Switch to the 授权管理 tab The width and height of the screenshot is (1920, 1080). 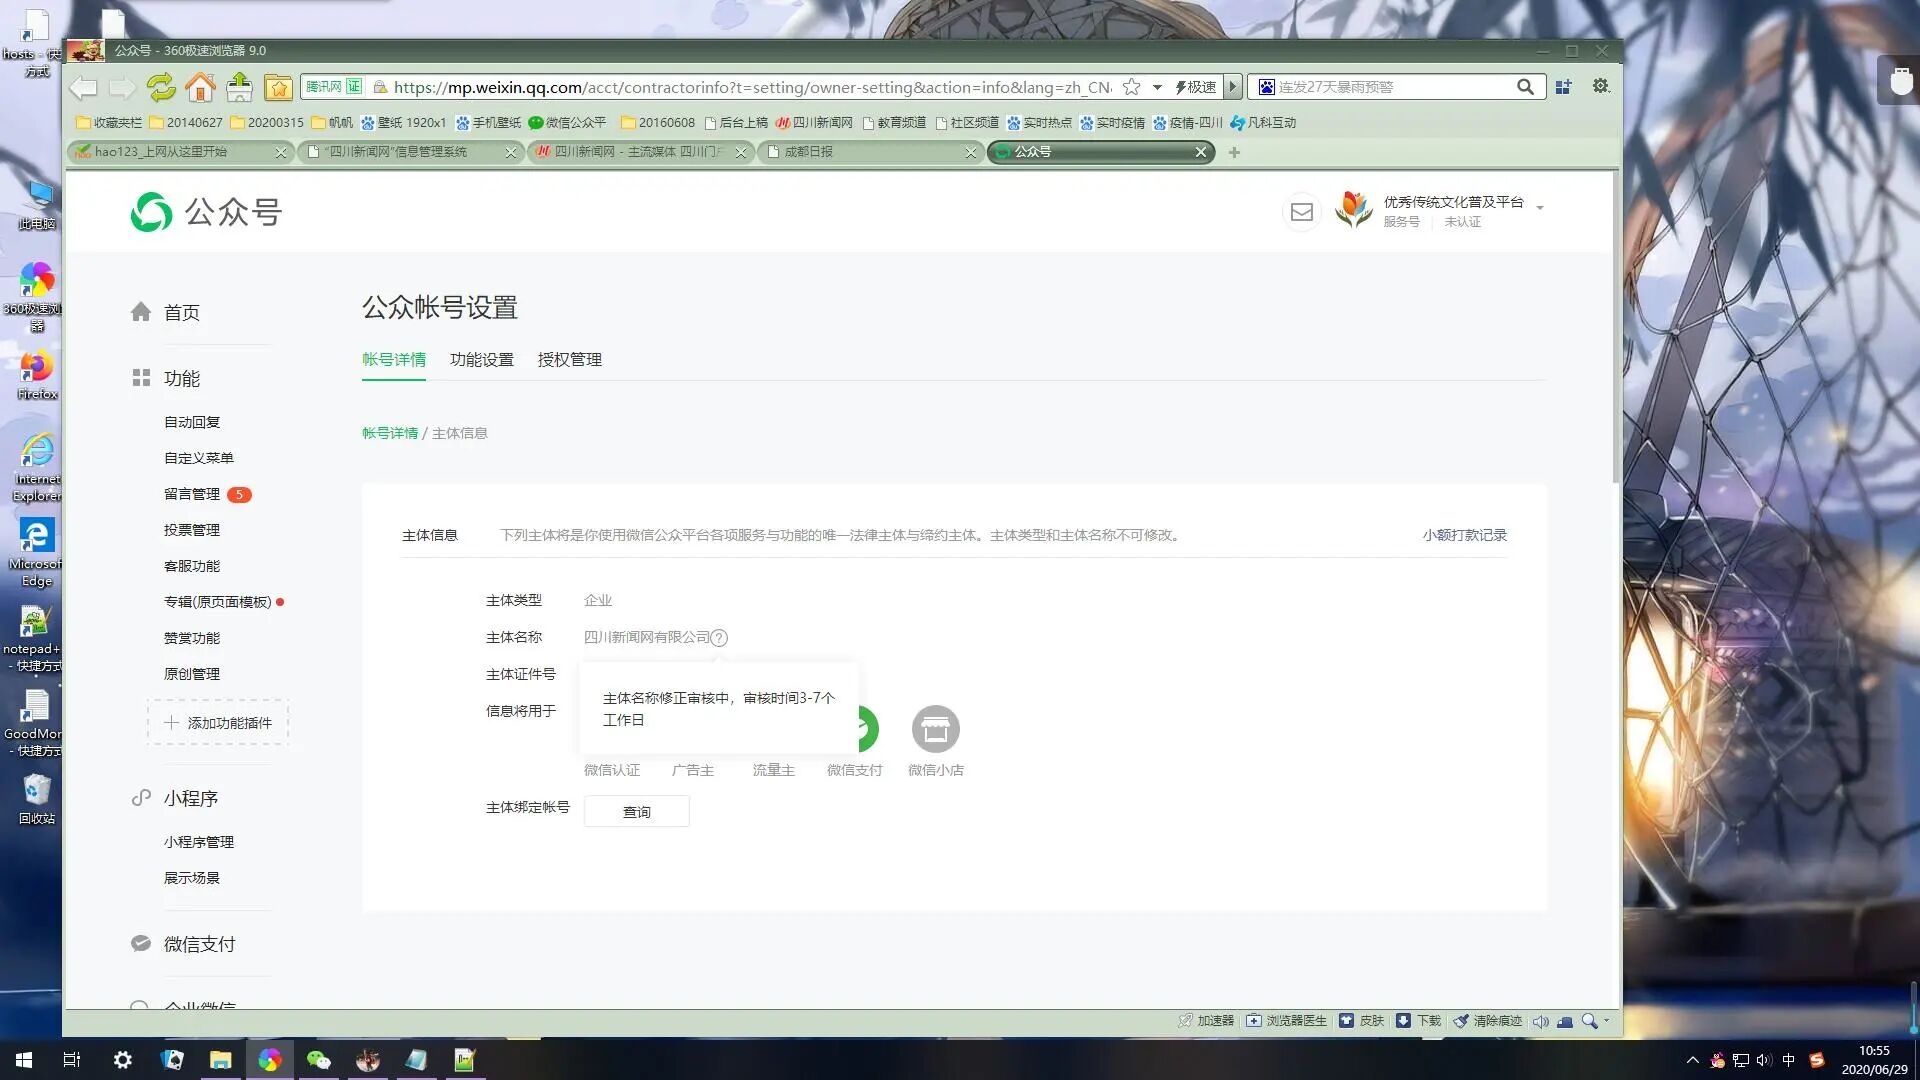point(569,360)
